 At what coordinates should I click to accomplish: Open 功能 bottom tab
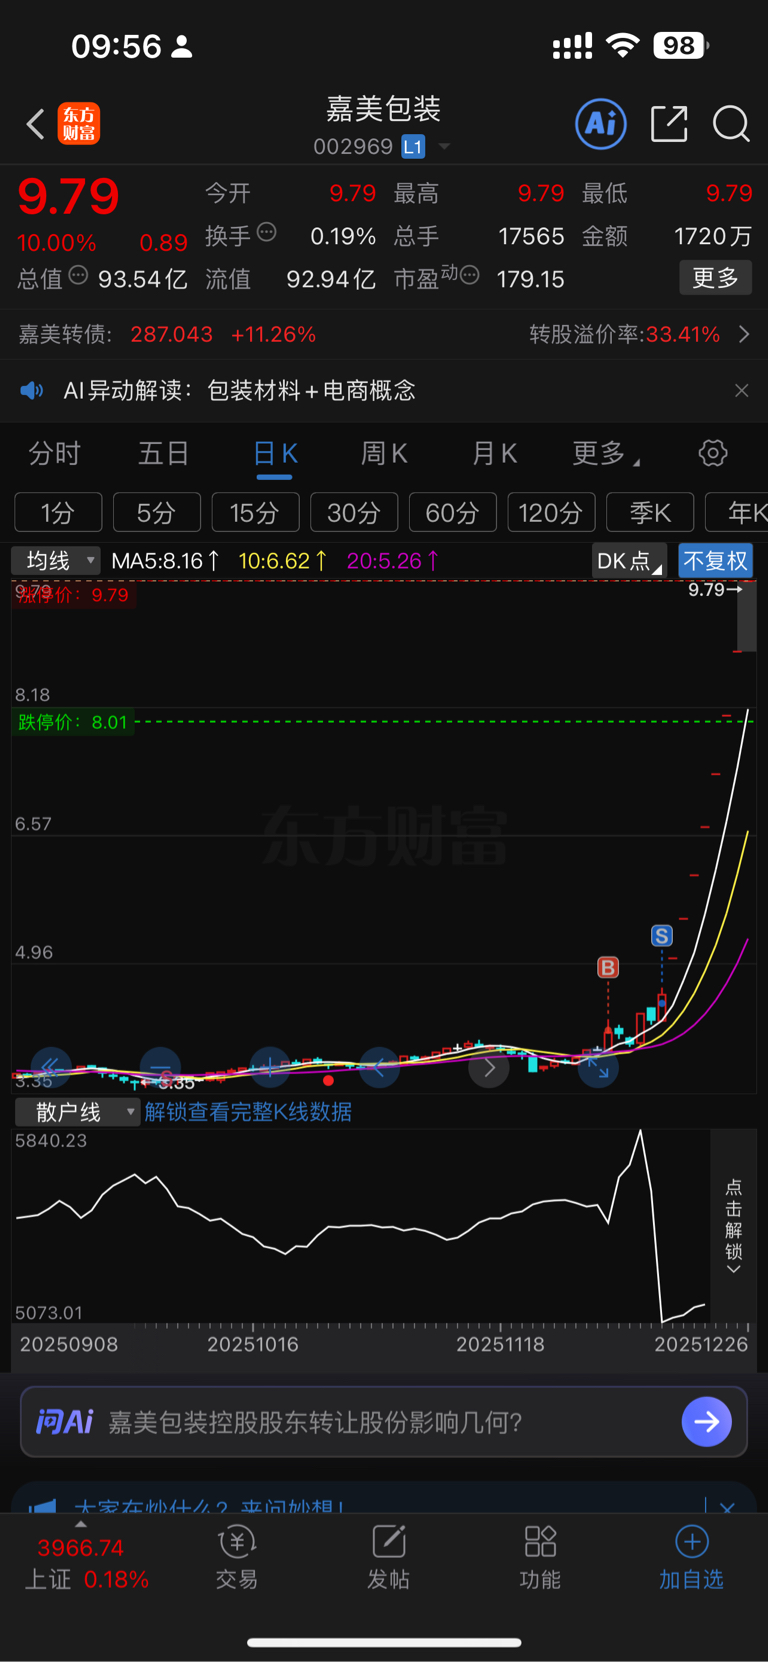coord(540,1558)
